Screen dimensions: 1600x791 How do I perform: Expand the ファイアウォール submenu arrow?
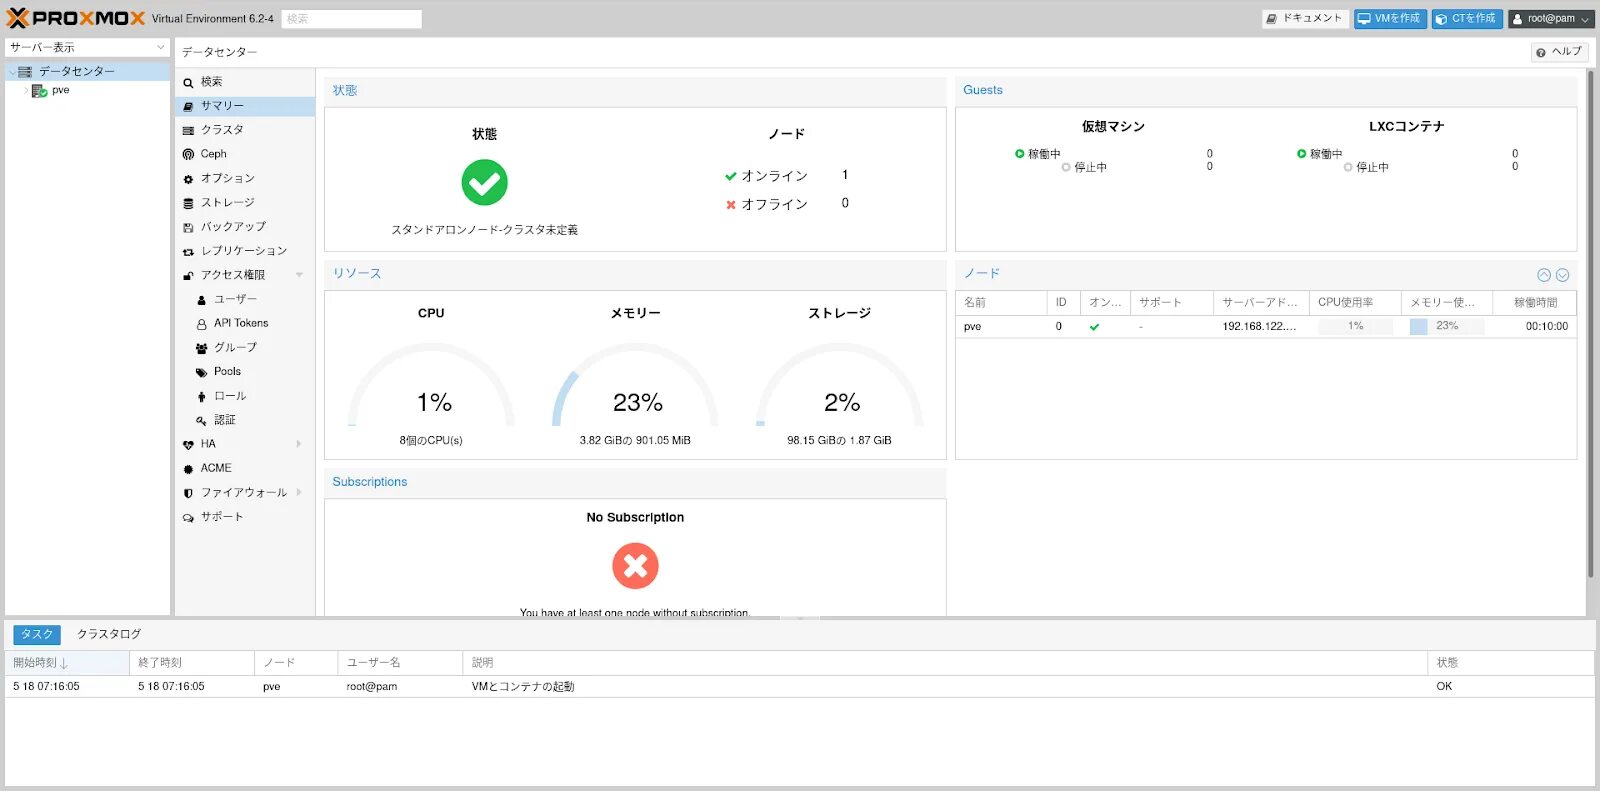299,492
